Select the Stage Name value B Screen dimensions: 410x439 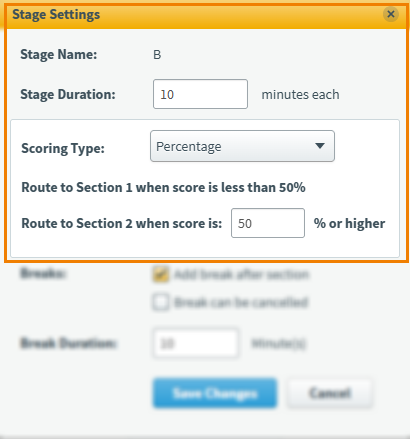[x=157, y=55]
